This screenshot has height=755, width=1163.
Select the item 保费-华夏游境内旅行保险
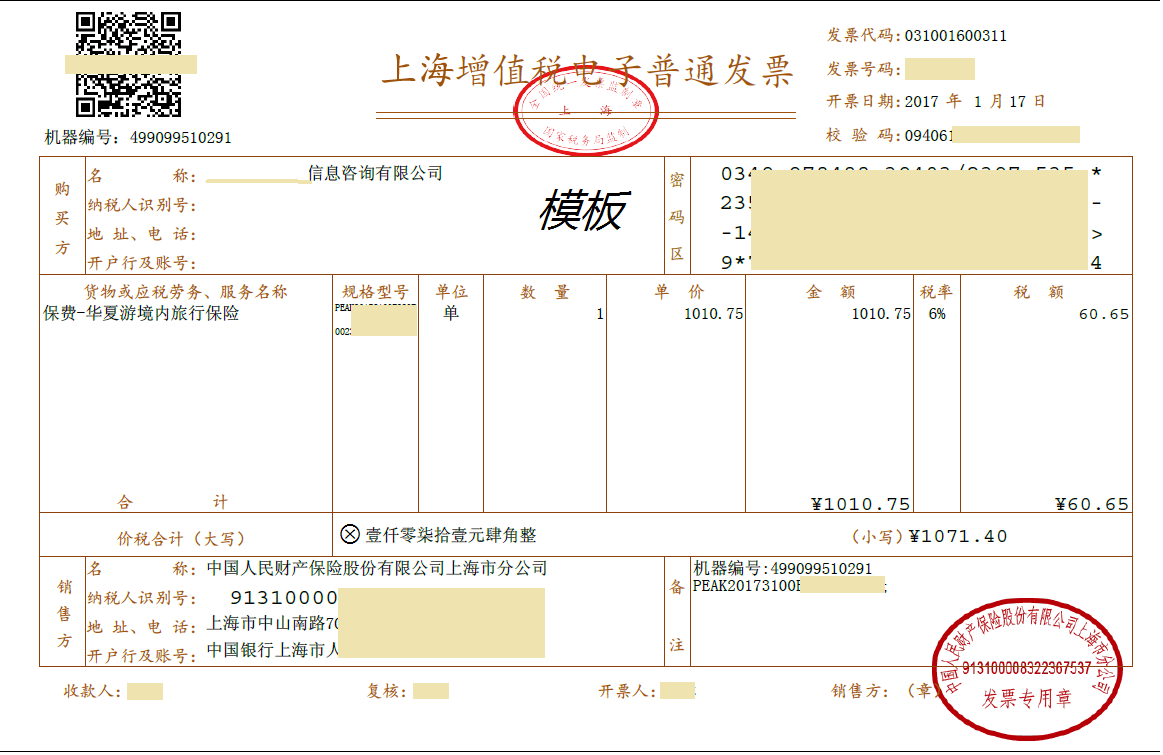point(141,313)
